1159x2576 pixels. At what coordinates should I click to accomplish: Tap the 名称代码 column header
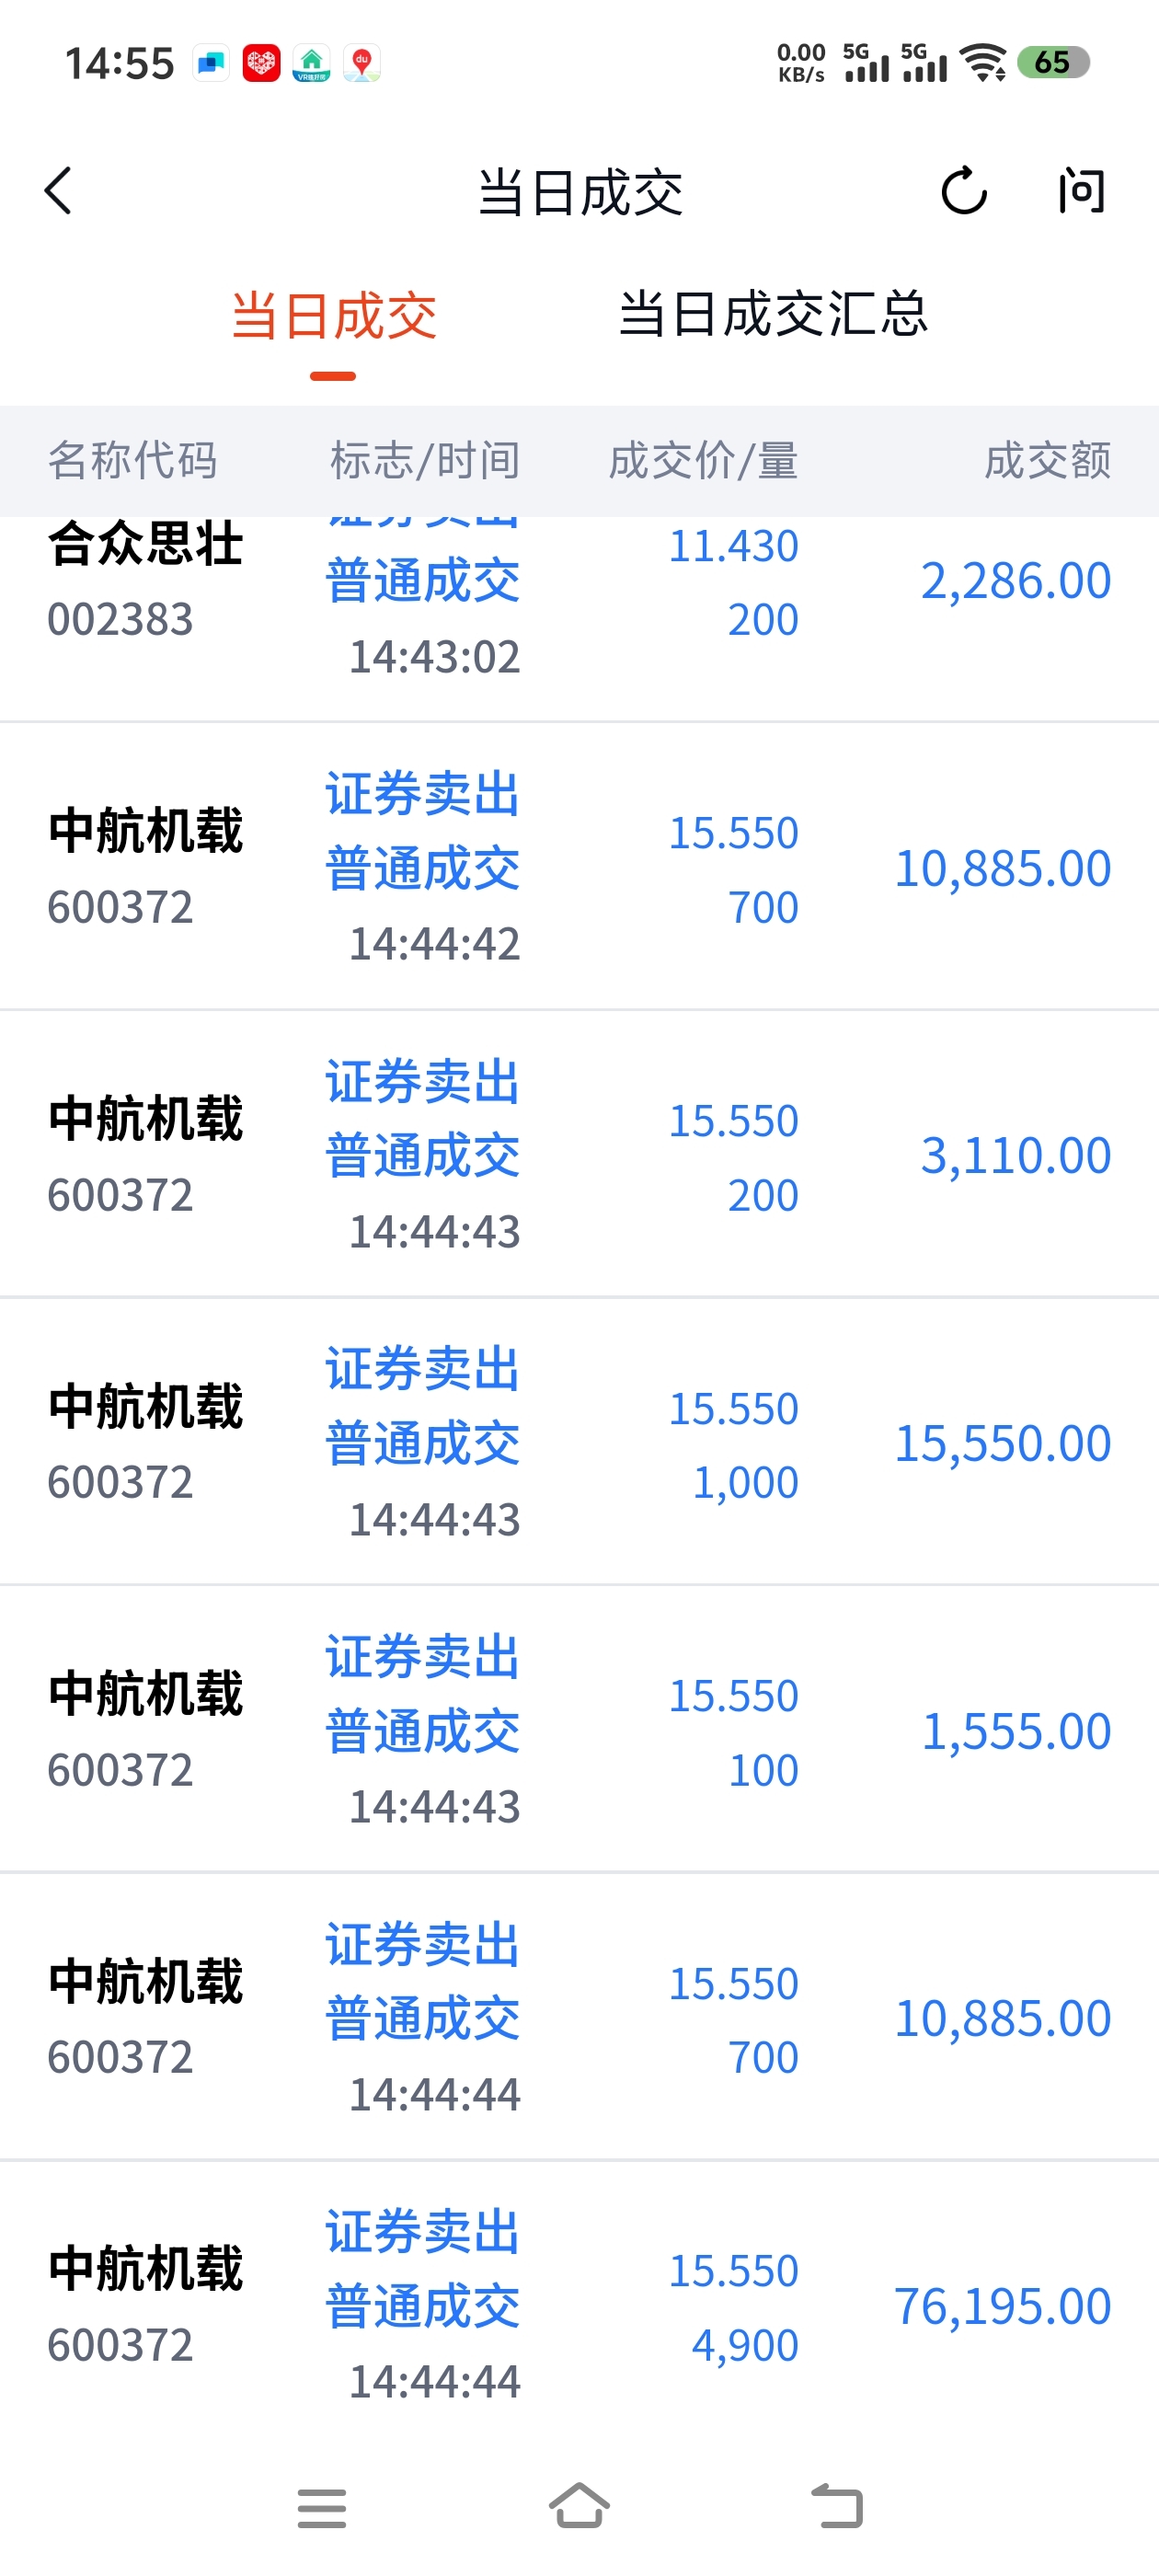click(133, 461)
